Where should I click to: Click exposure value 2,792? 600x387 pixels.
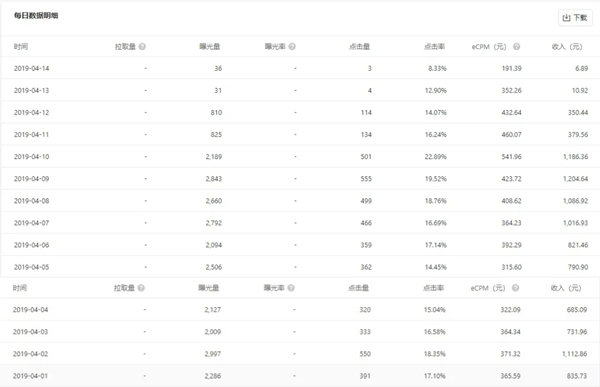click(x=214, y=223)
